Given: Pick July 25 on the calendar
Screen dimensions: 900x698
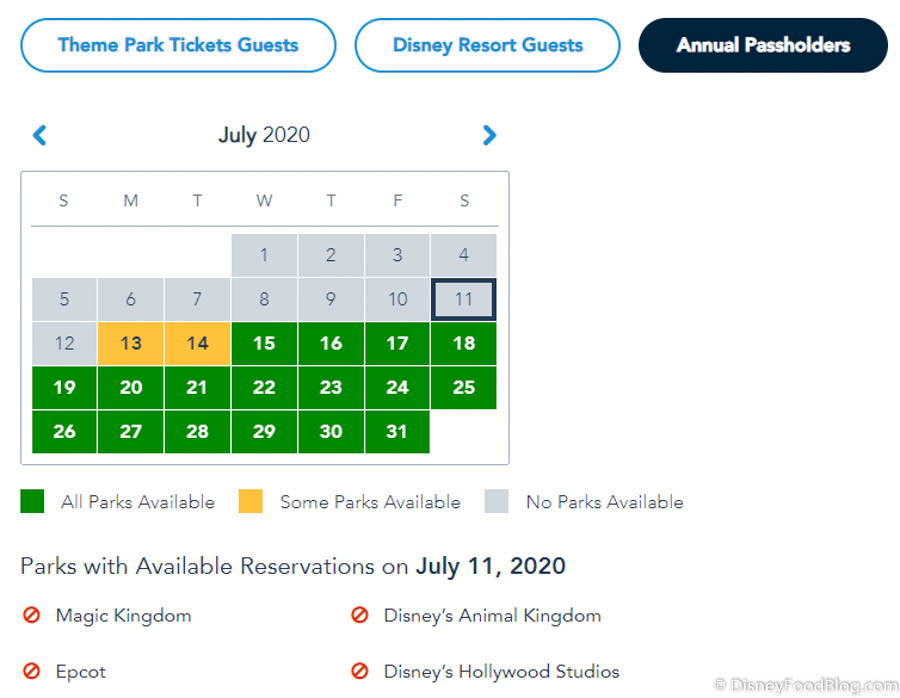Looking at the screenshot, I should pyautogui.click(x=464, y=387).
